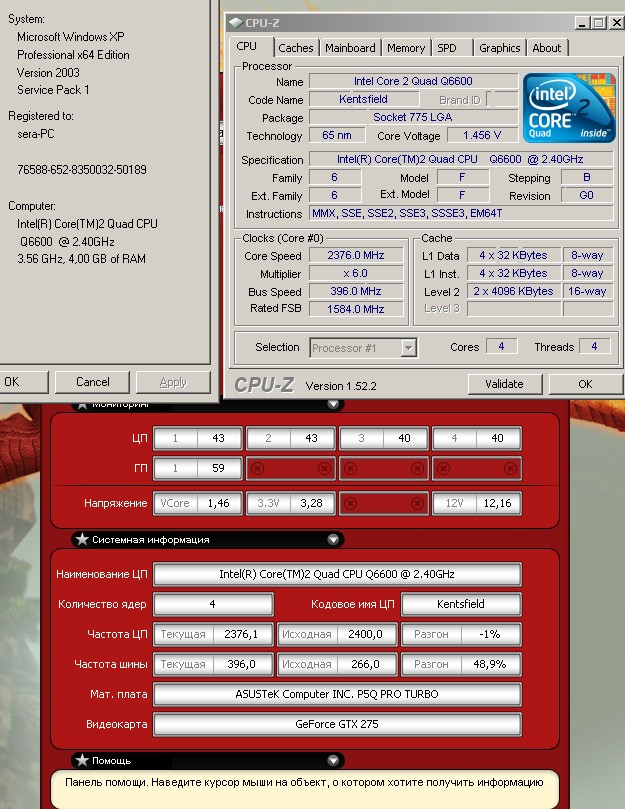This screenshot has height=809, width=625.
Task: Collapse the Системная информация section arrow
Action: tap(333, 540)
